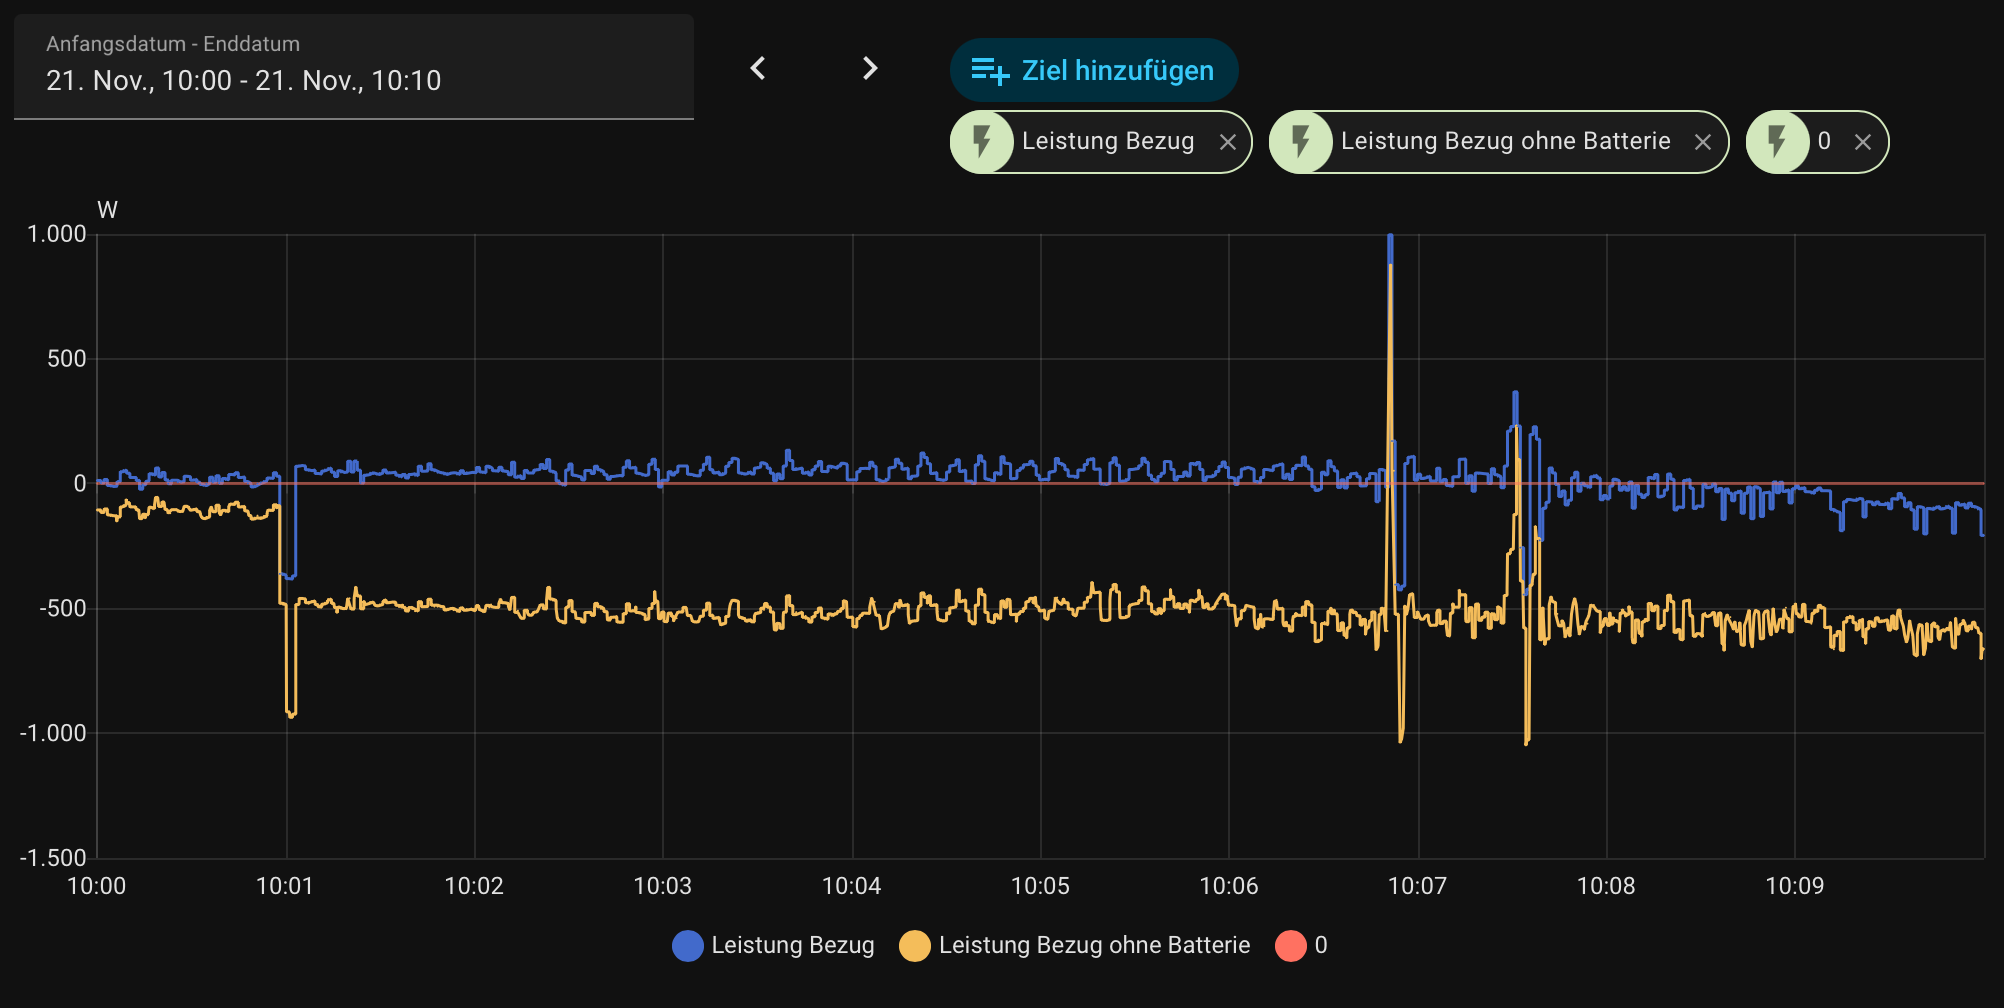Click the lightning icon on the 0 chip
This screenshot has width=2004, height=1008.
1777,142
